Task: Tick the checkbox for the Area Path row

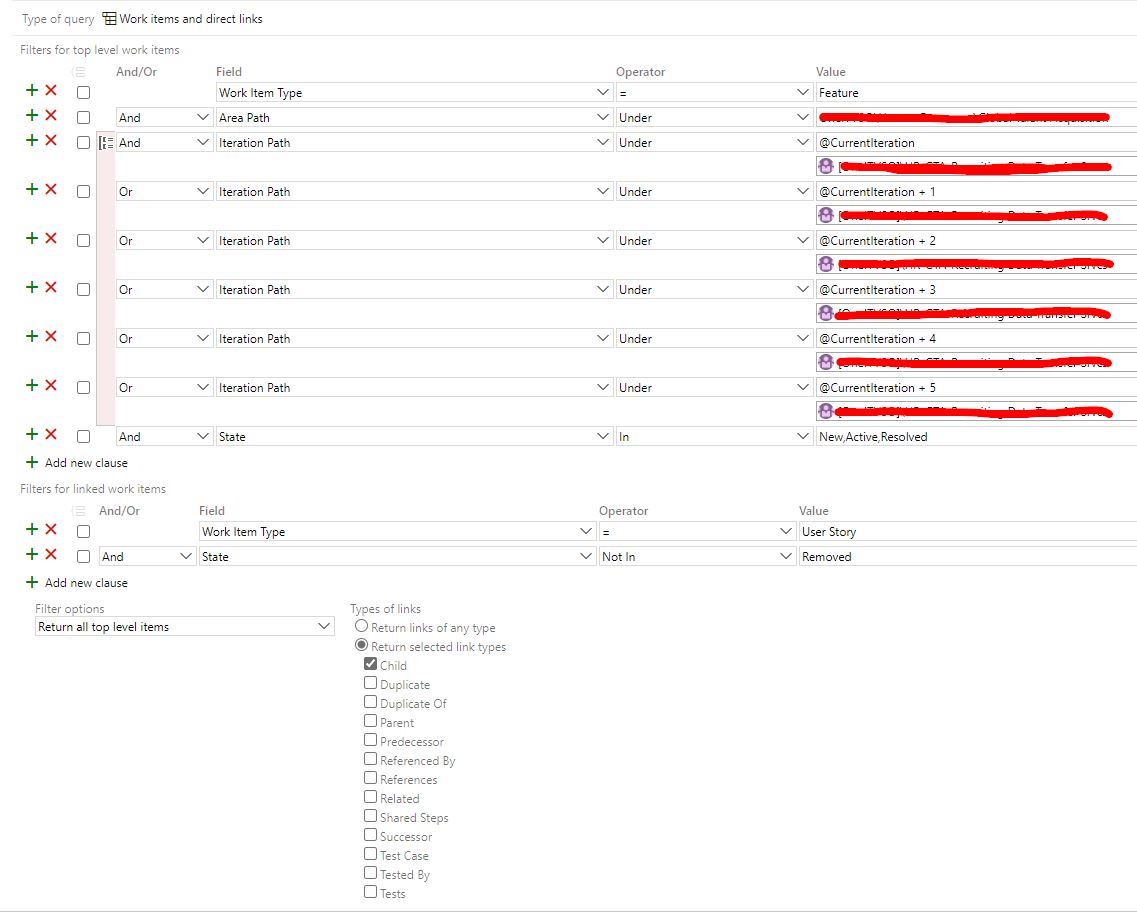Action: [x=83, y=117]
